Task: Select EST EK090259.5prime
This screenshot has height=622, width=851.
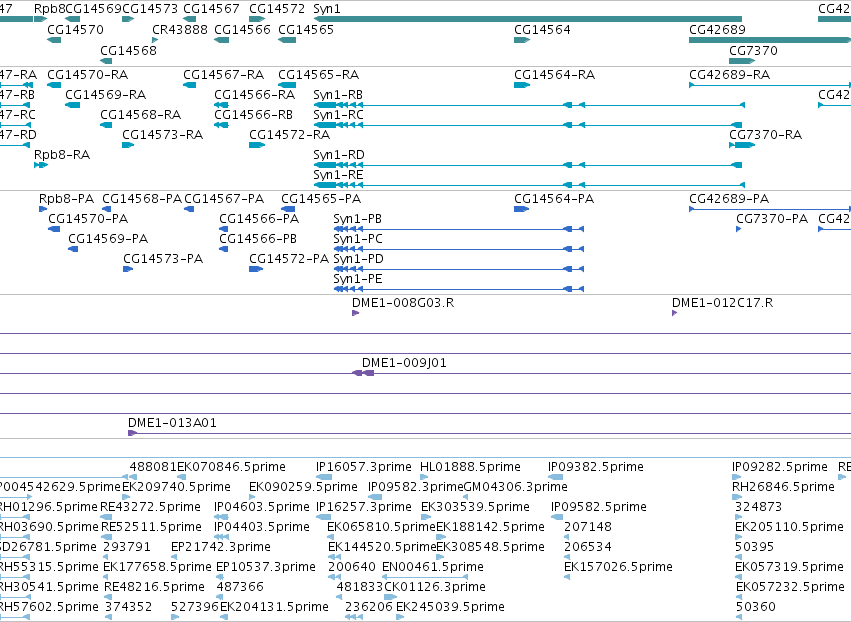Action: click(x=252, y=497)
